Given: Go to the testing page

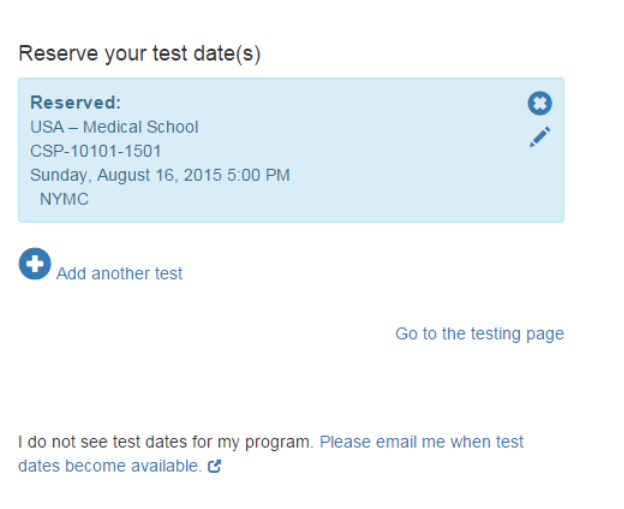Looking at the screenshot, I should [479, 334].
